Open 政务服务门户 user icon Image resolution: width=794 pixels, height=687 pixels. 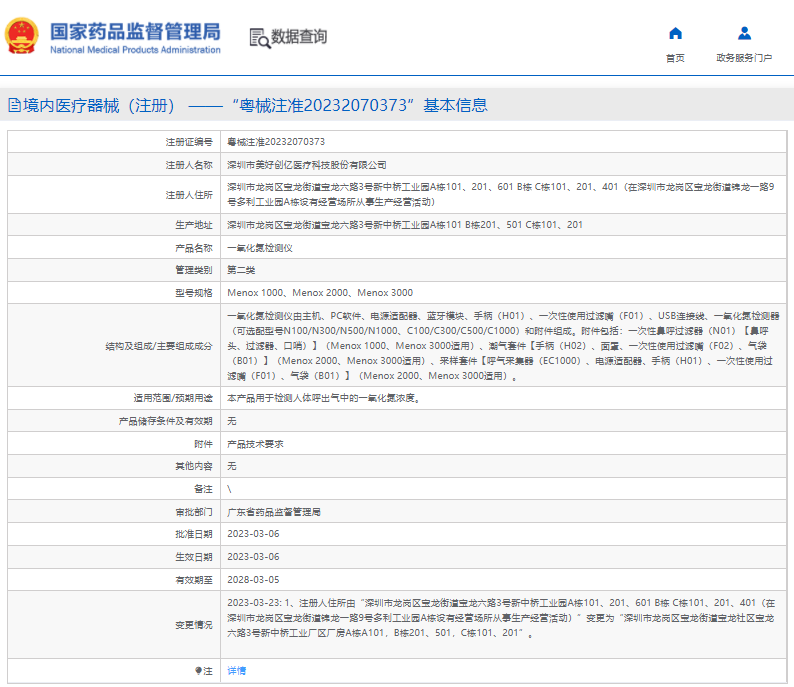744,33
